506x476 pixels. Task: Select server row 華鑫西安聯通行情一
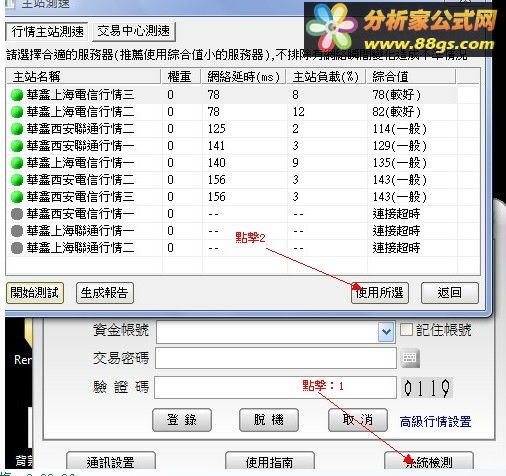pyautogui.click(x=243, y=146)
